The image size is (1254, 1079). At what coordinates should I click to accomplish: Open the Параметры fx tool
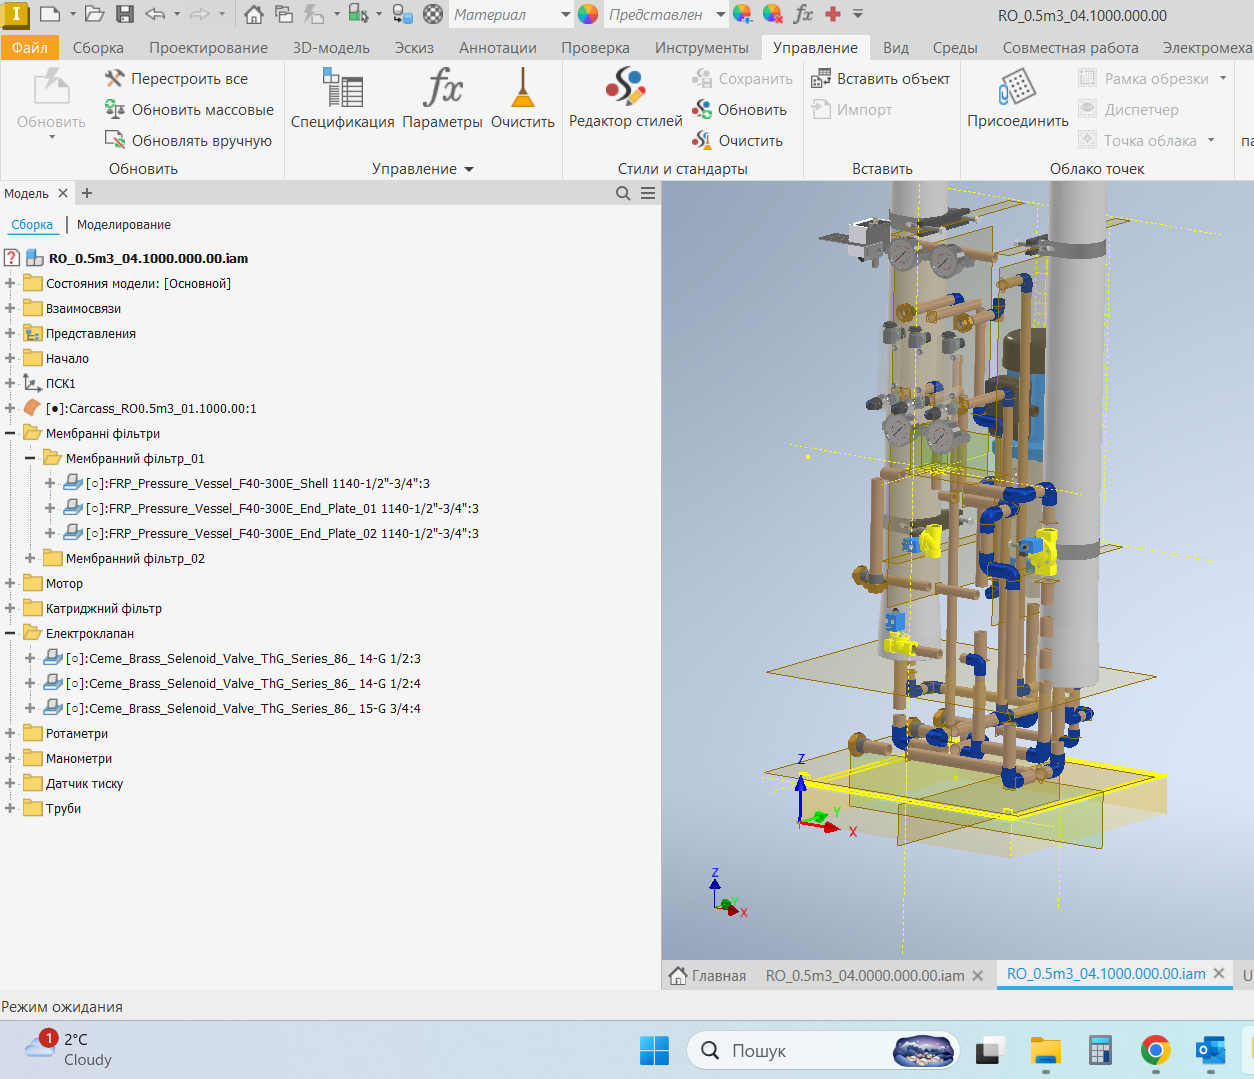click(442, 98)
